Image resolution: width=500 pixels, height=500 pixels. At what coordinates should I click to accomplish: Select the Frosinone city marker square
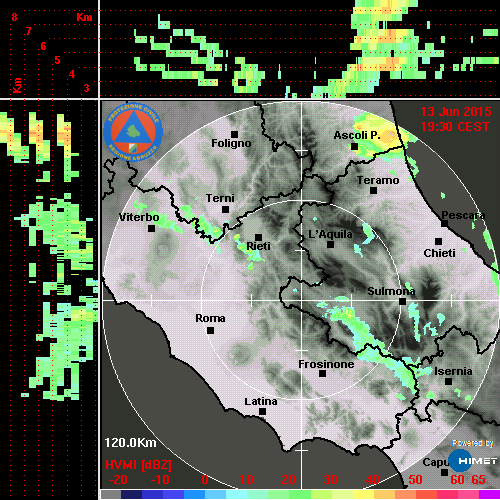tap(322, 373)
